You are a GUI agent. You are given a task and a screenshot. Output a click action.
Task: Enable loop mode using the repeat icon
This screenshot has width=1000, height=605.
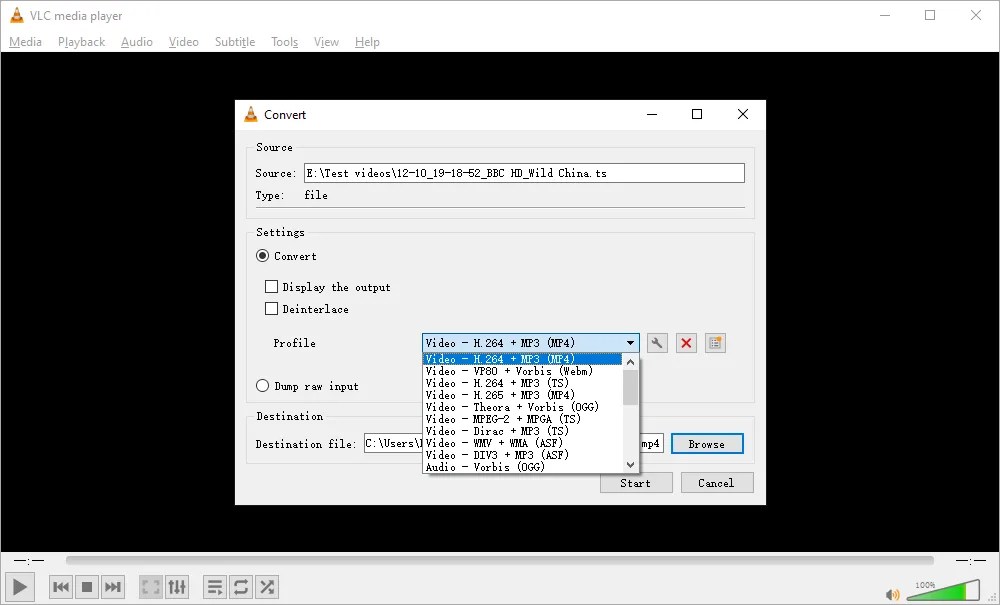click(x=240, y=587)
